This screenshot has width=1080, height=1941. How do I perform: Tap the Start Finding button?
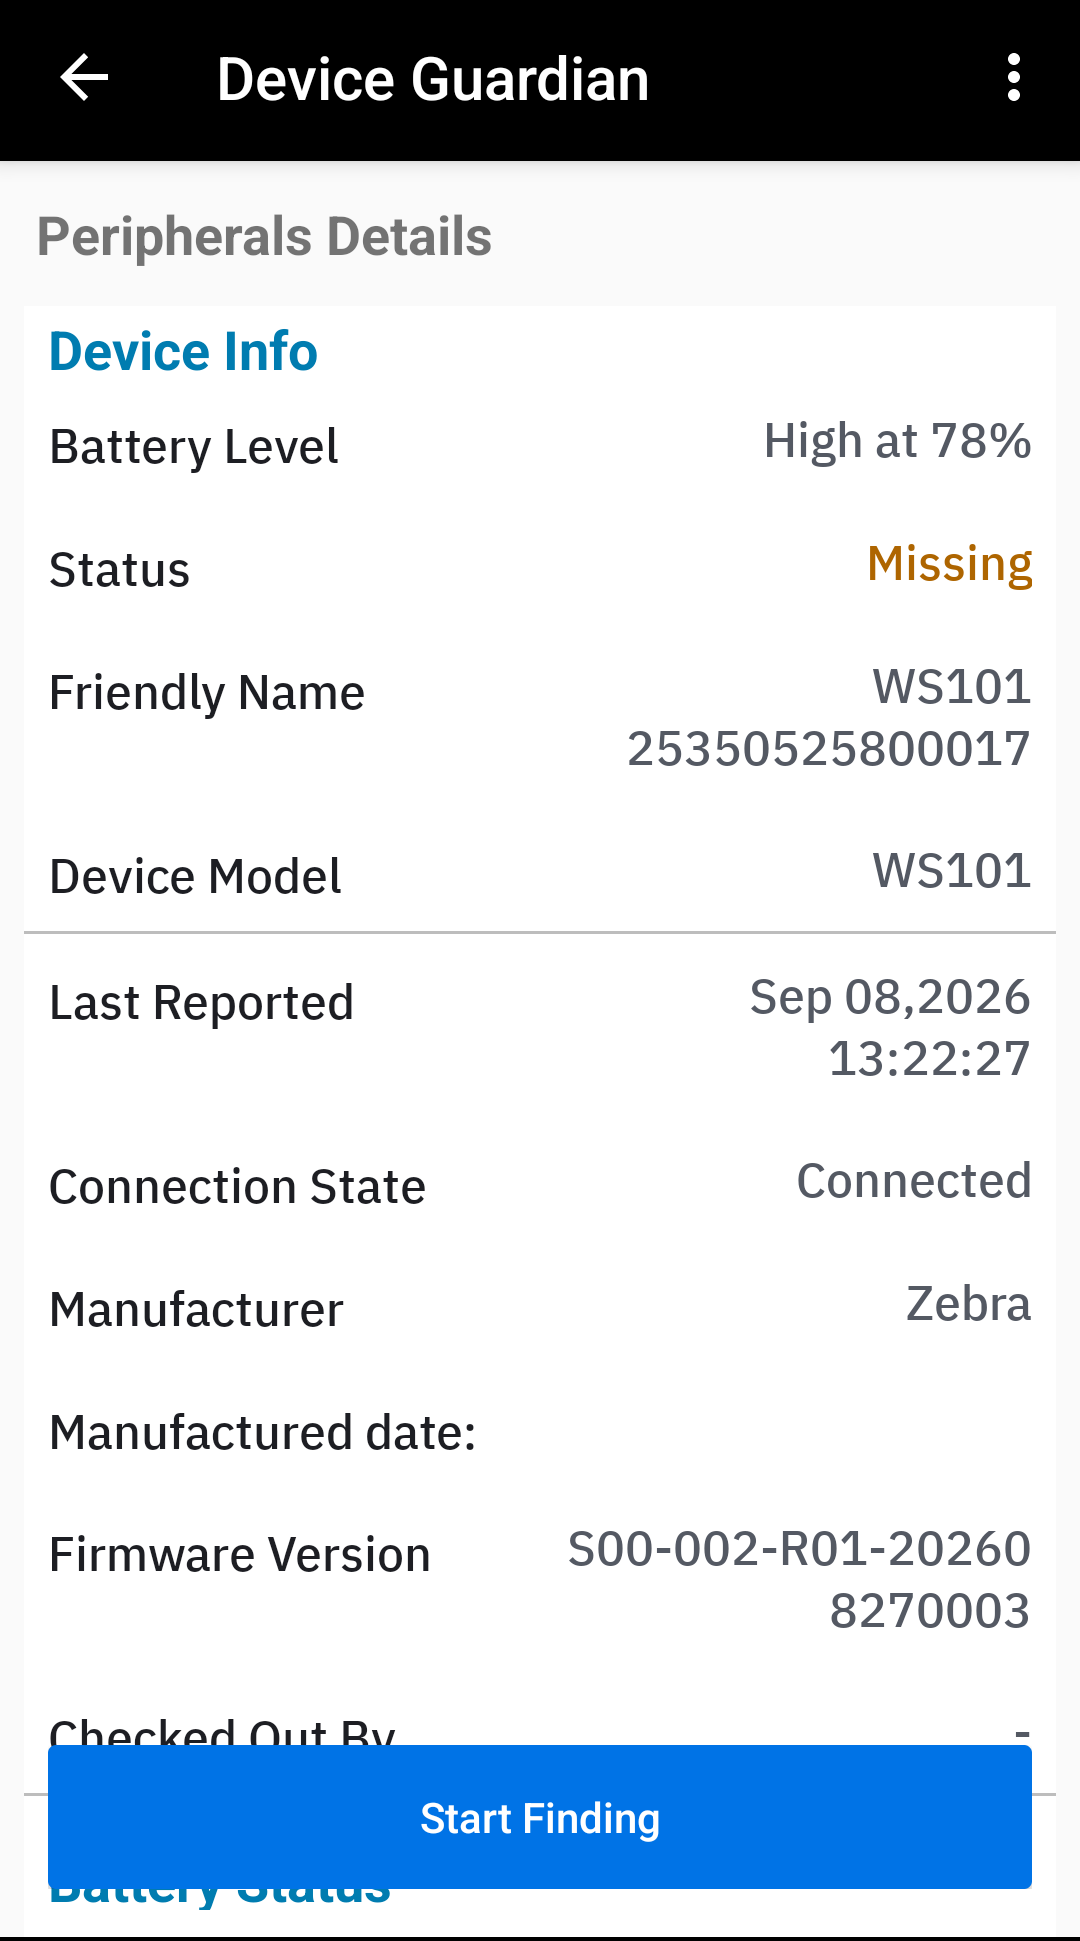[540, 1817]
